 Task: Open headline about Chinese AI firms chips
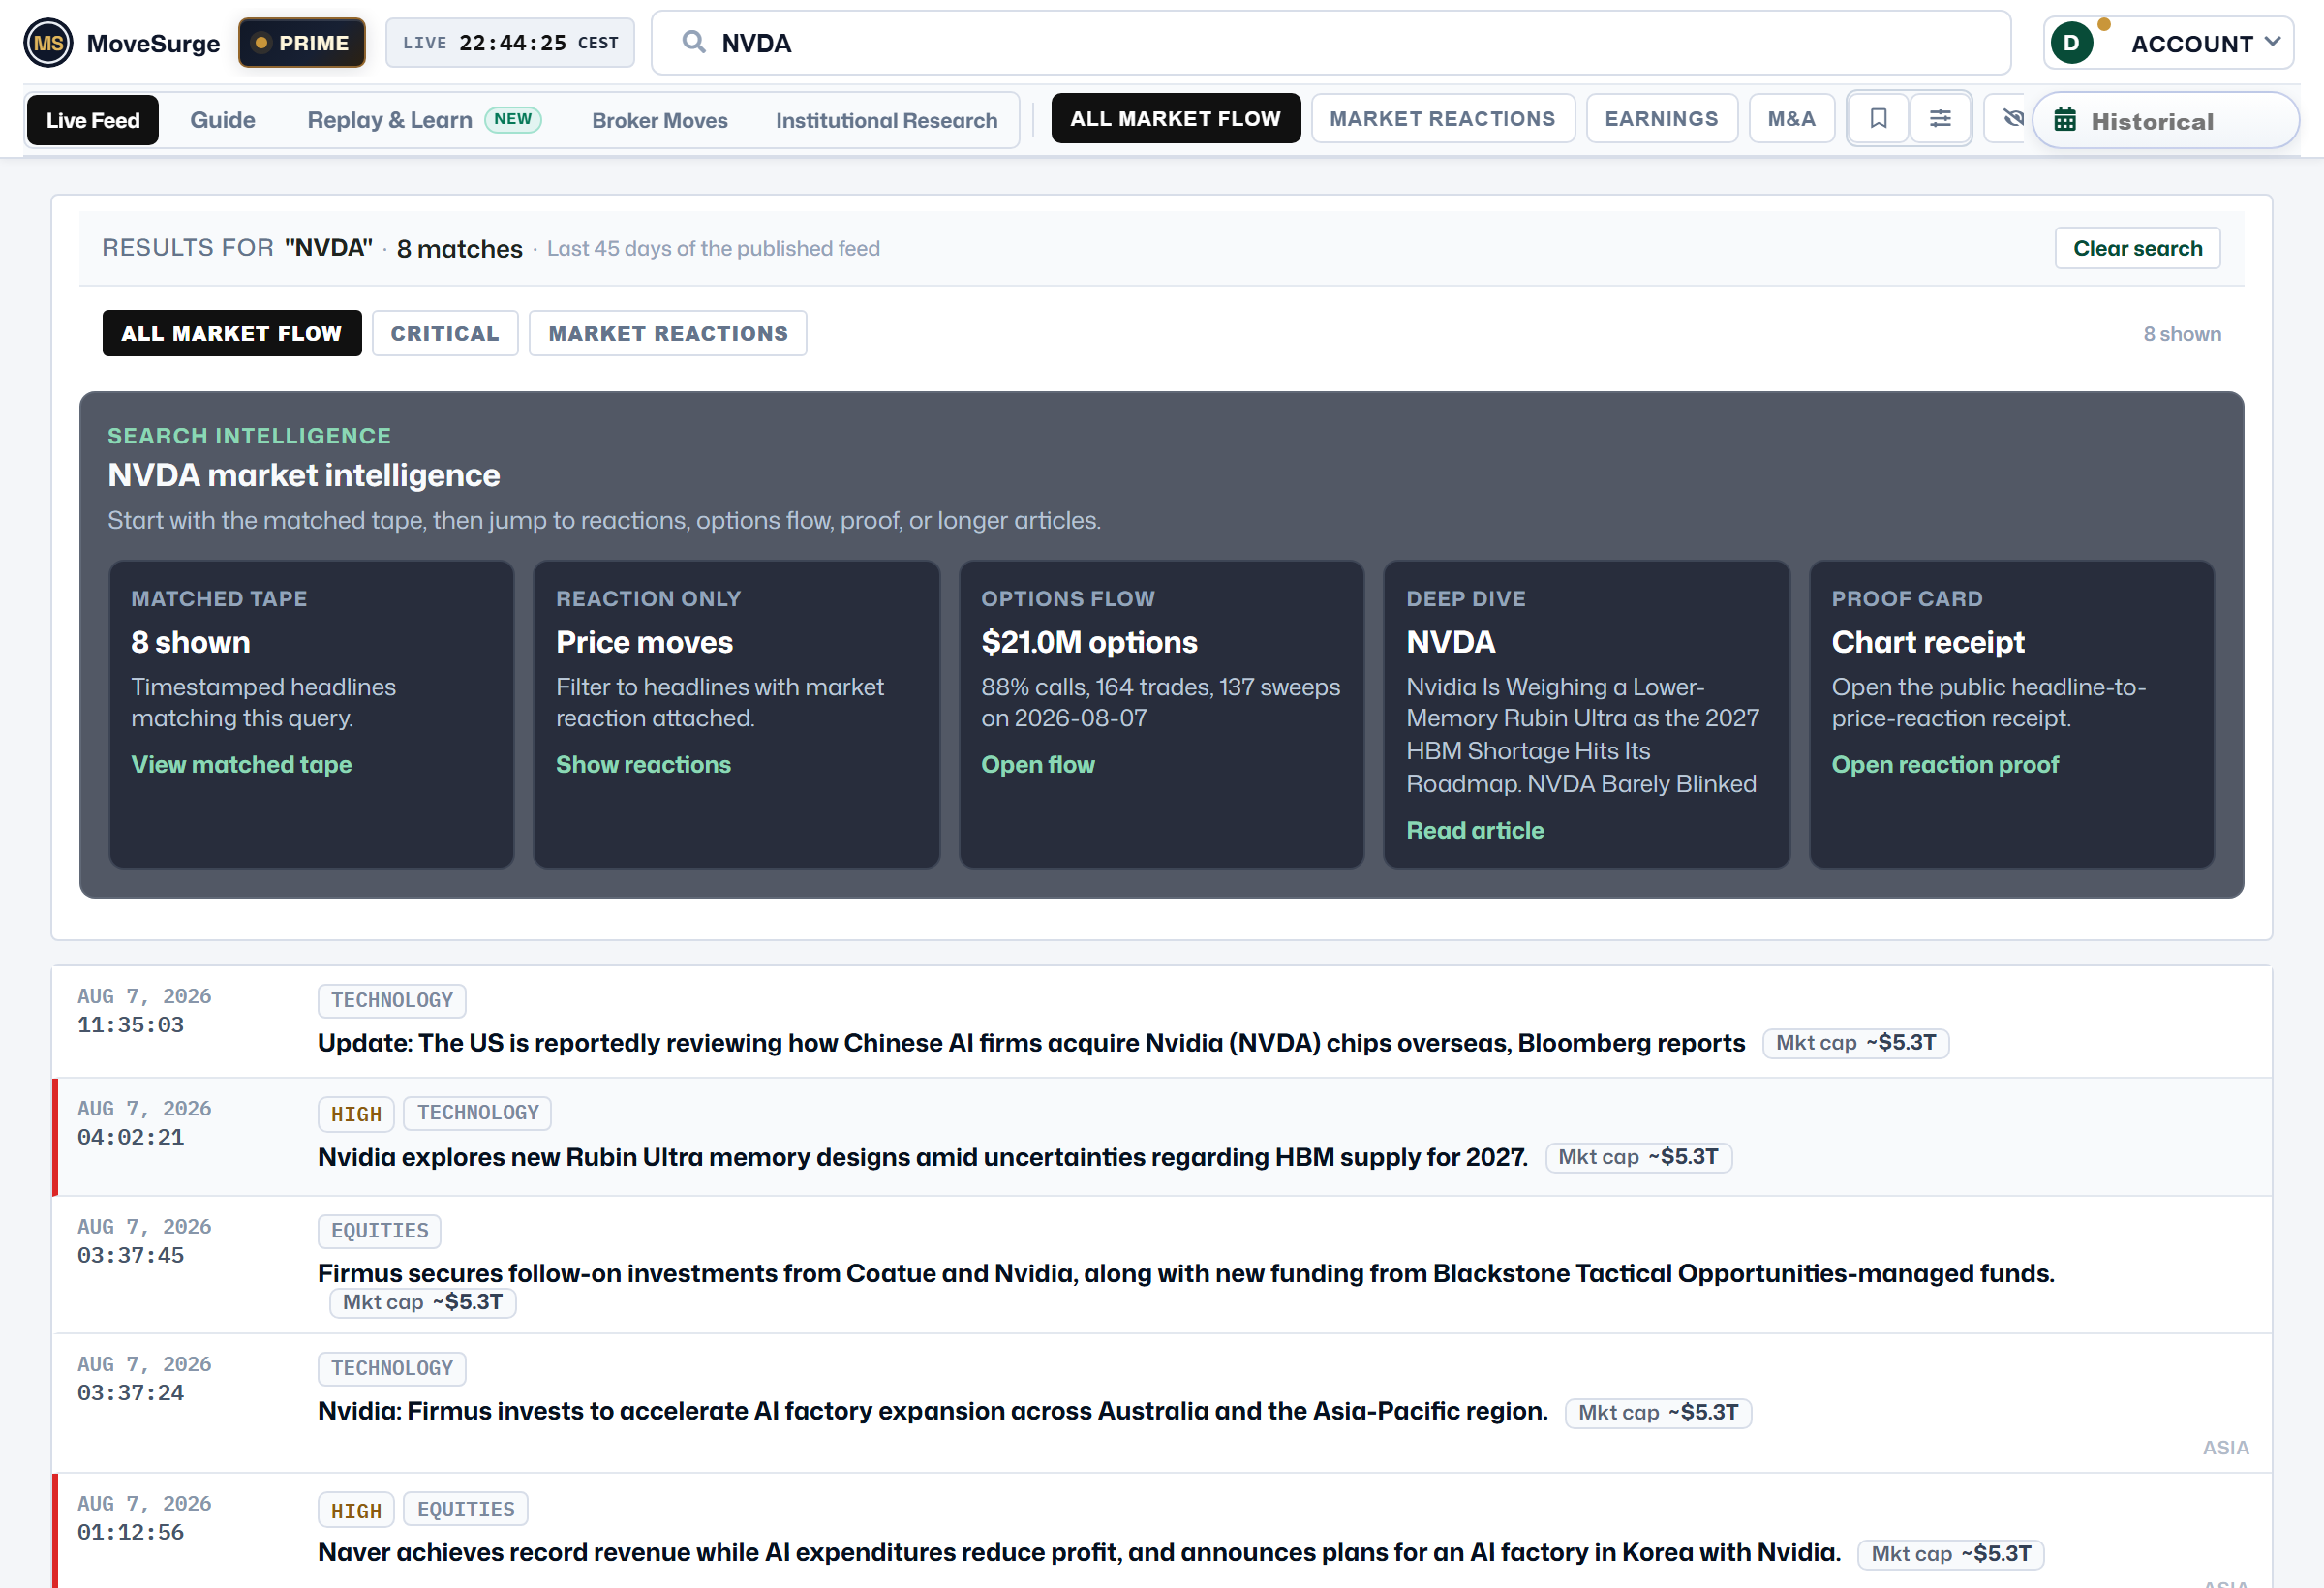[1031, 1043]
